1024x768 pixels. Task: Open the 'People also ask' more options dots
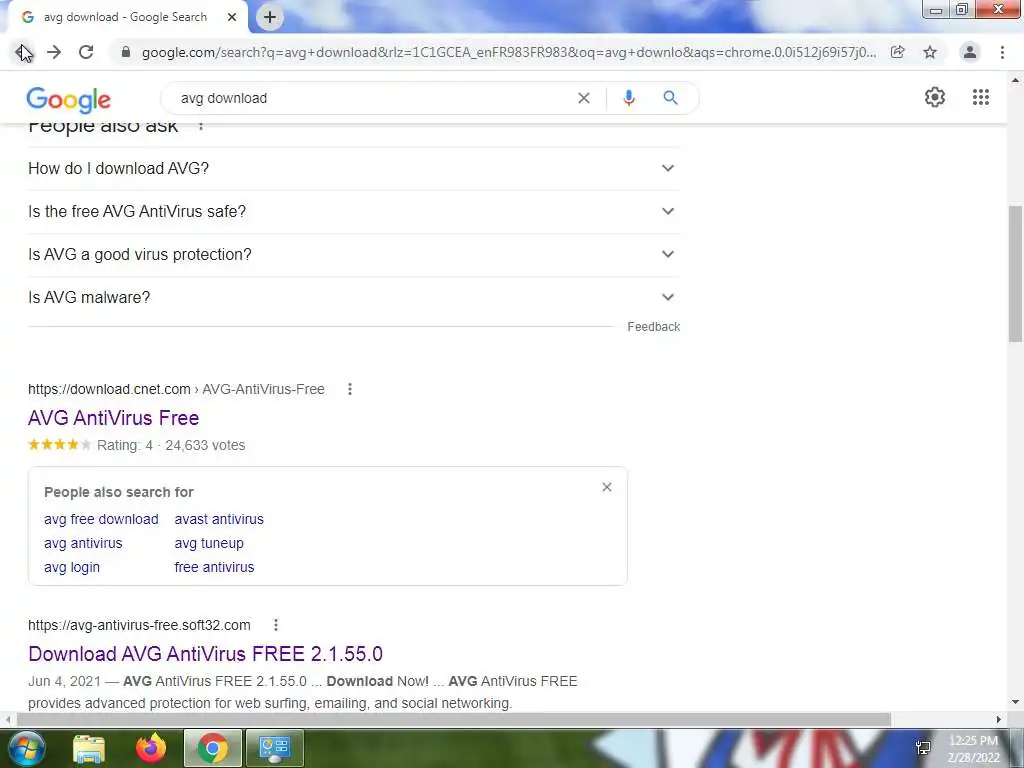tap(201, 125)
